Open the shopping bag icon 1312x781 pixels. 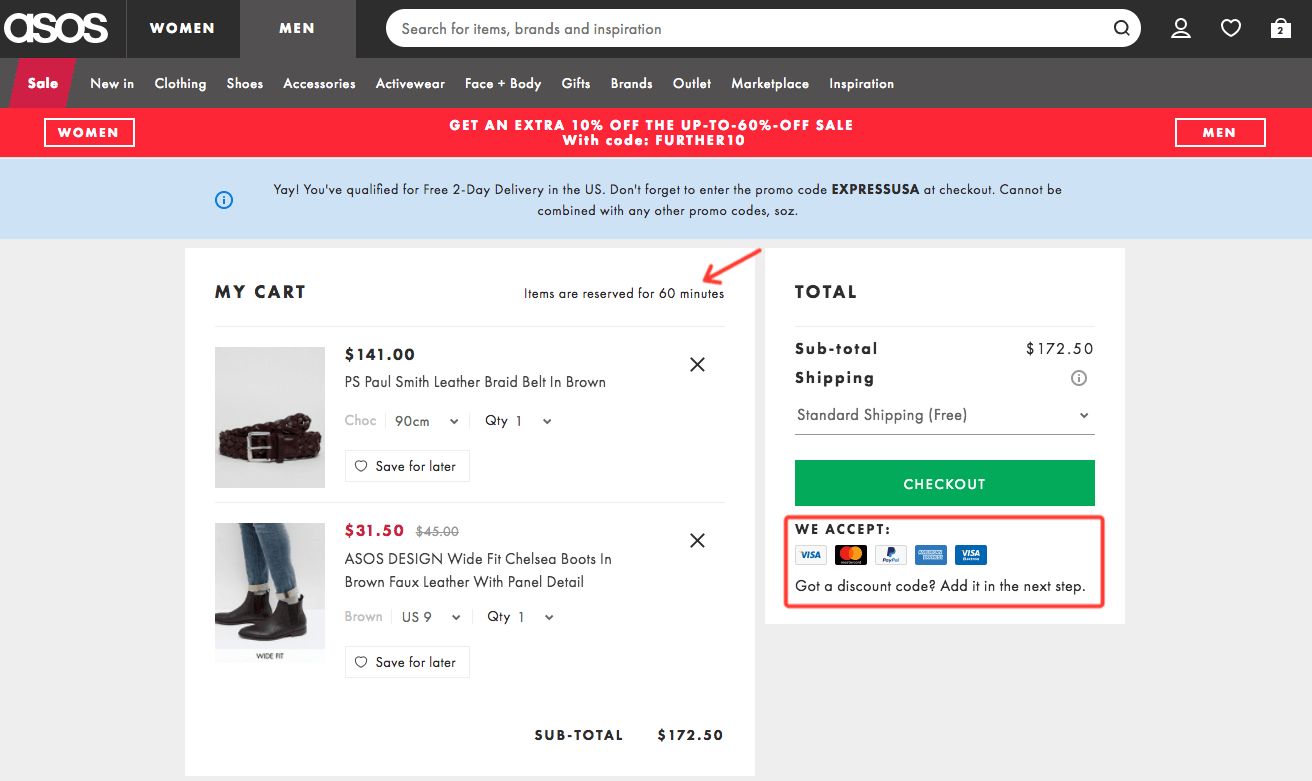click(1280, 28)
